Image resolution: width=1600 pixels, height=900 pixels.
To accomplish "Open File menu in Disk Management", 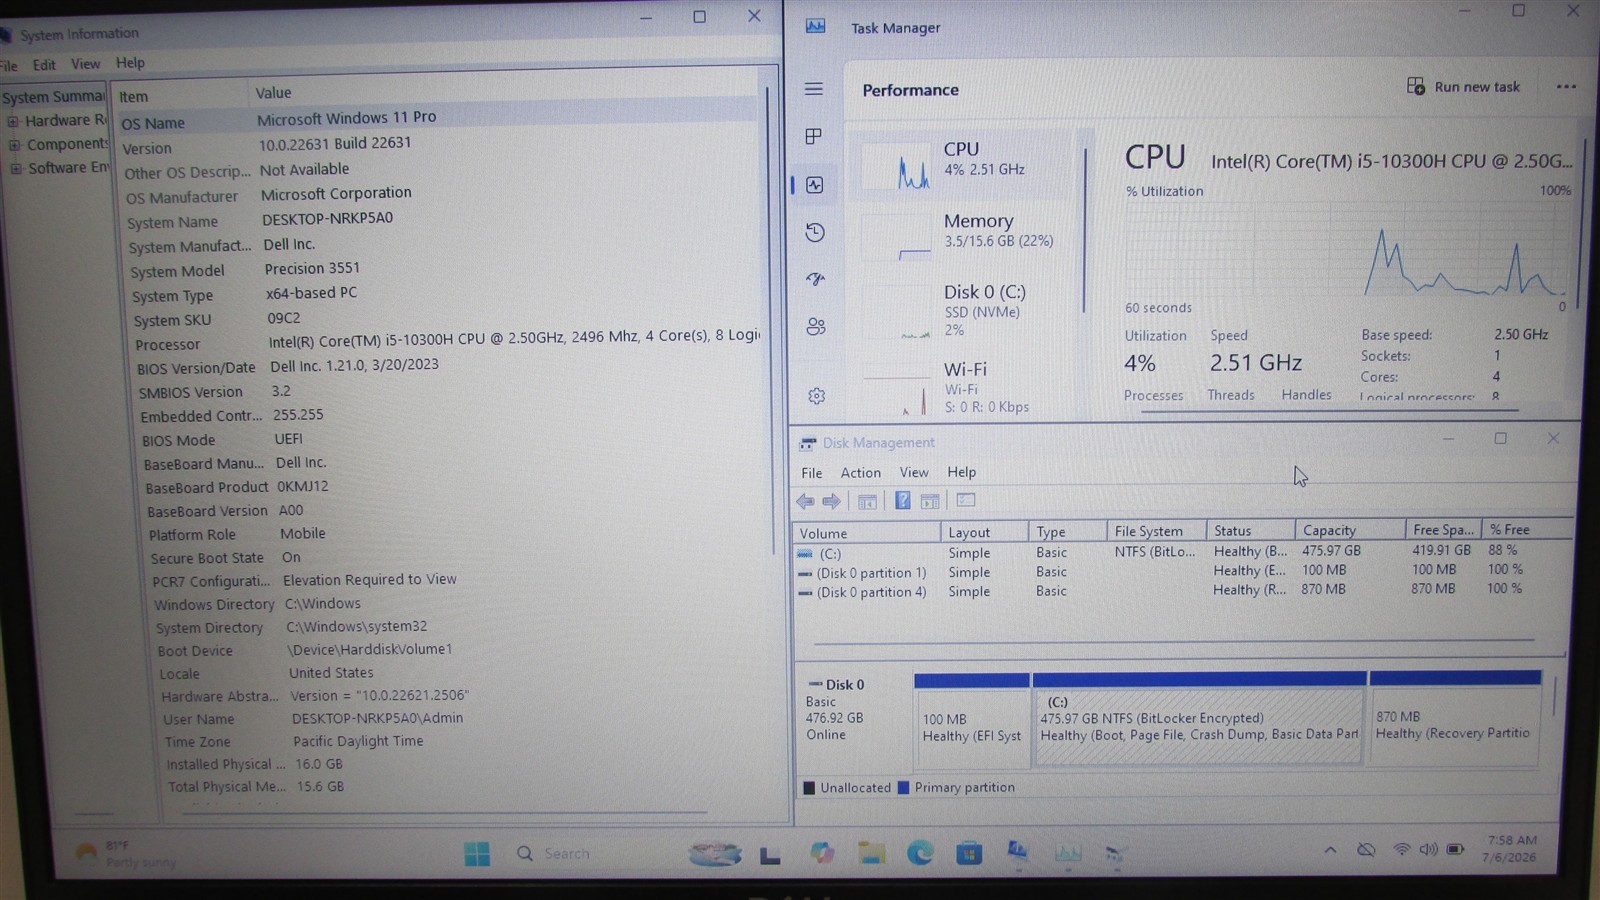I will tap(812, 473).
